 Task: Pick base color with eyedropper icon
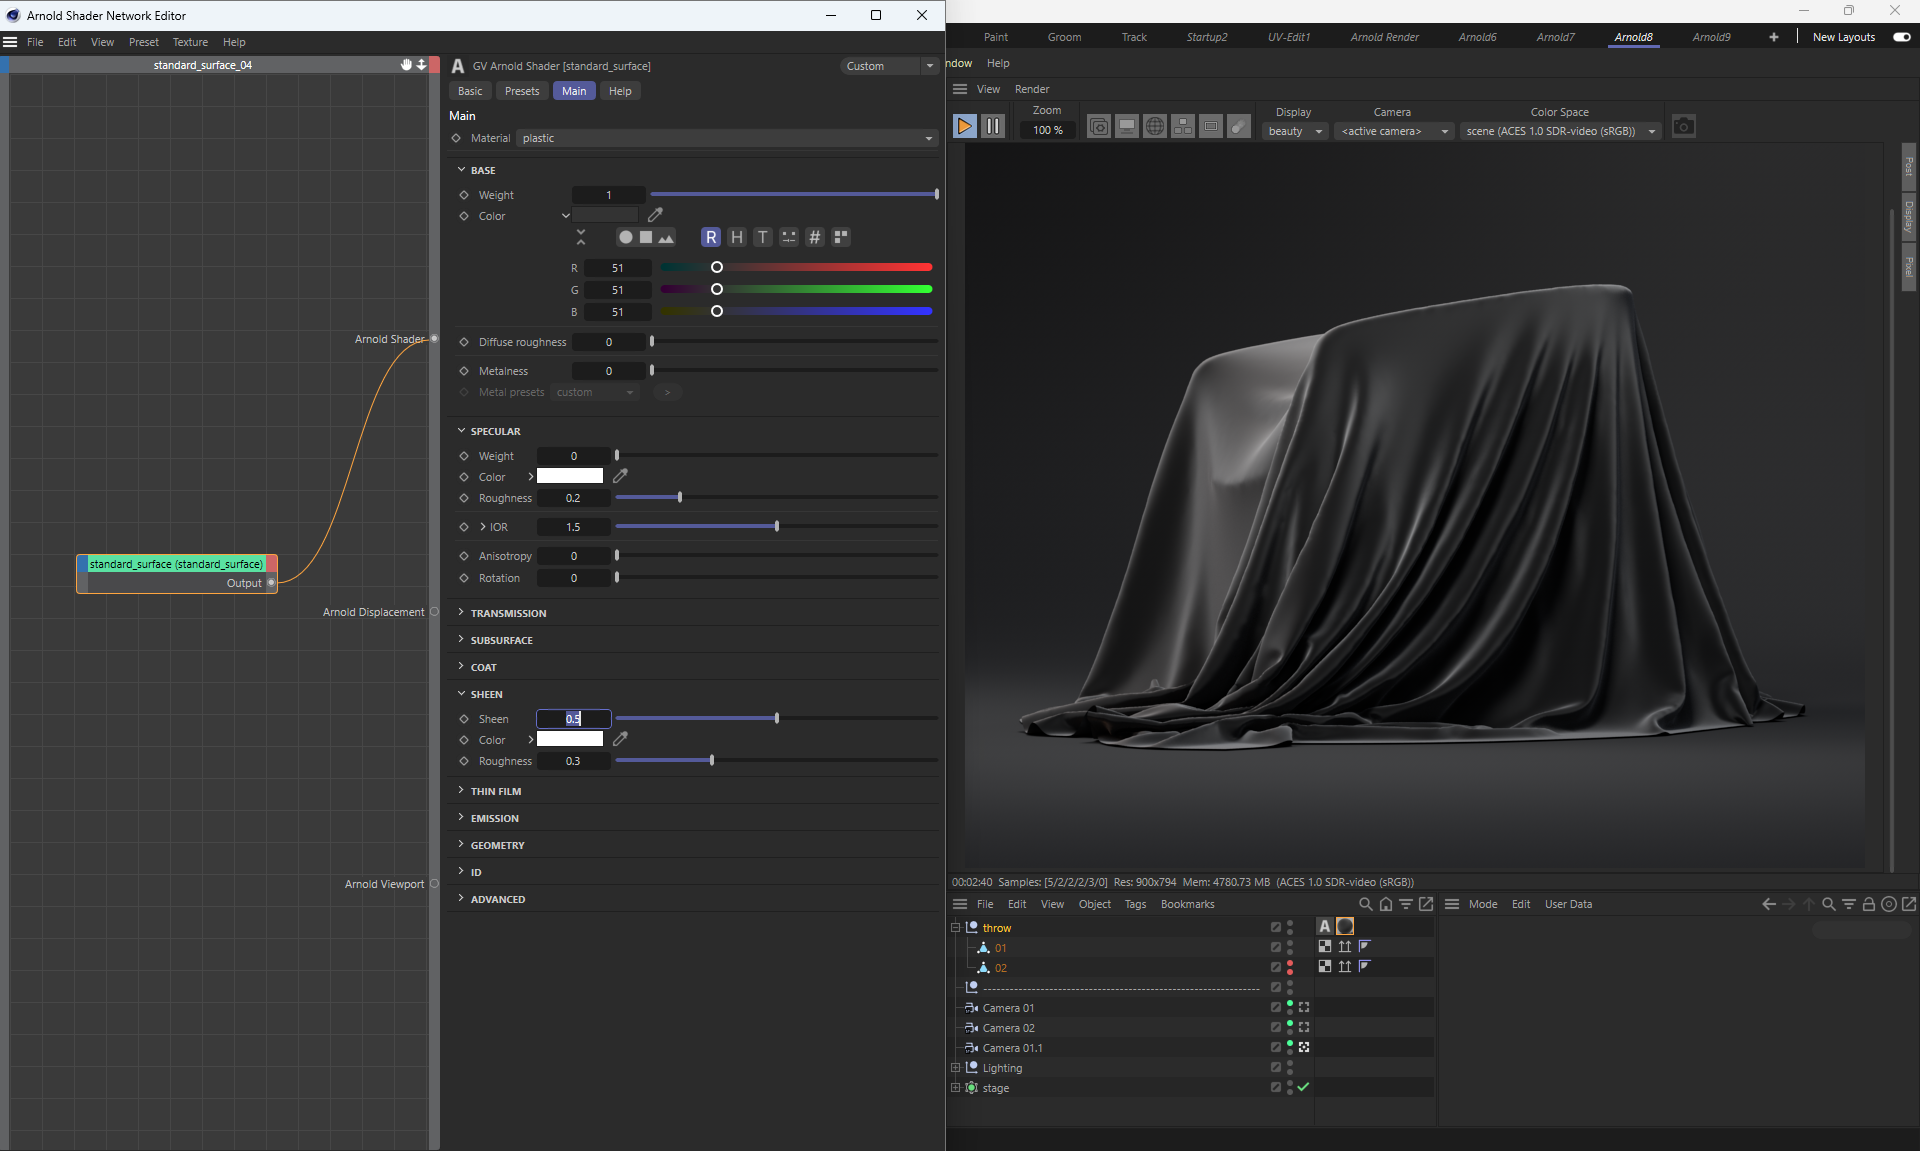point(655,215)
